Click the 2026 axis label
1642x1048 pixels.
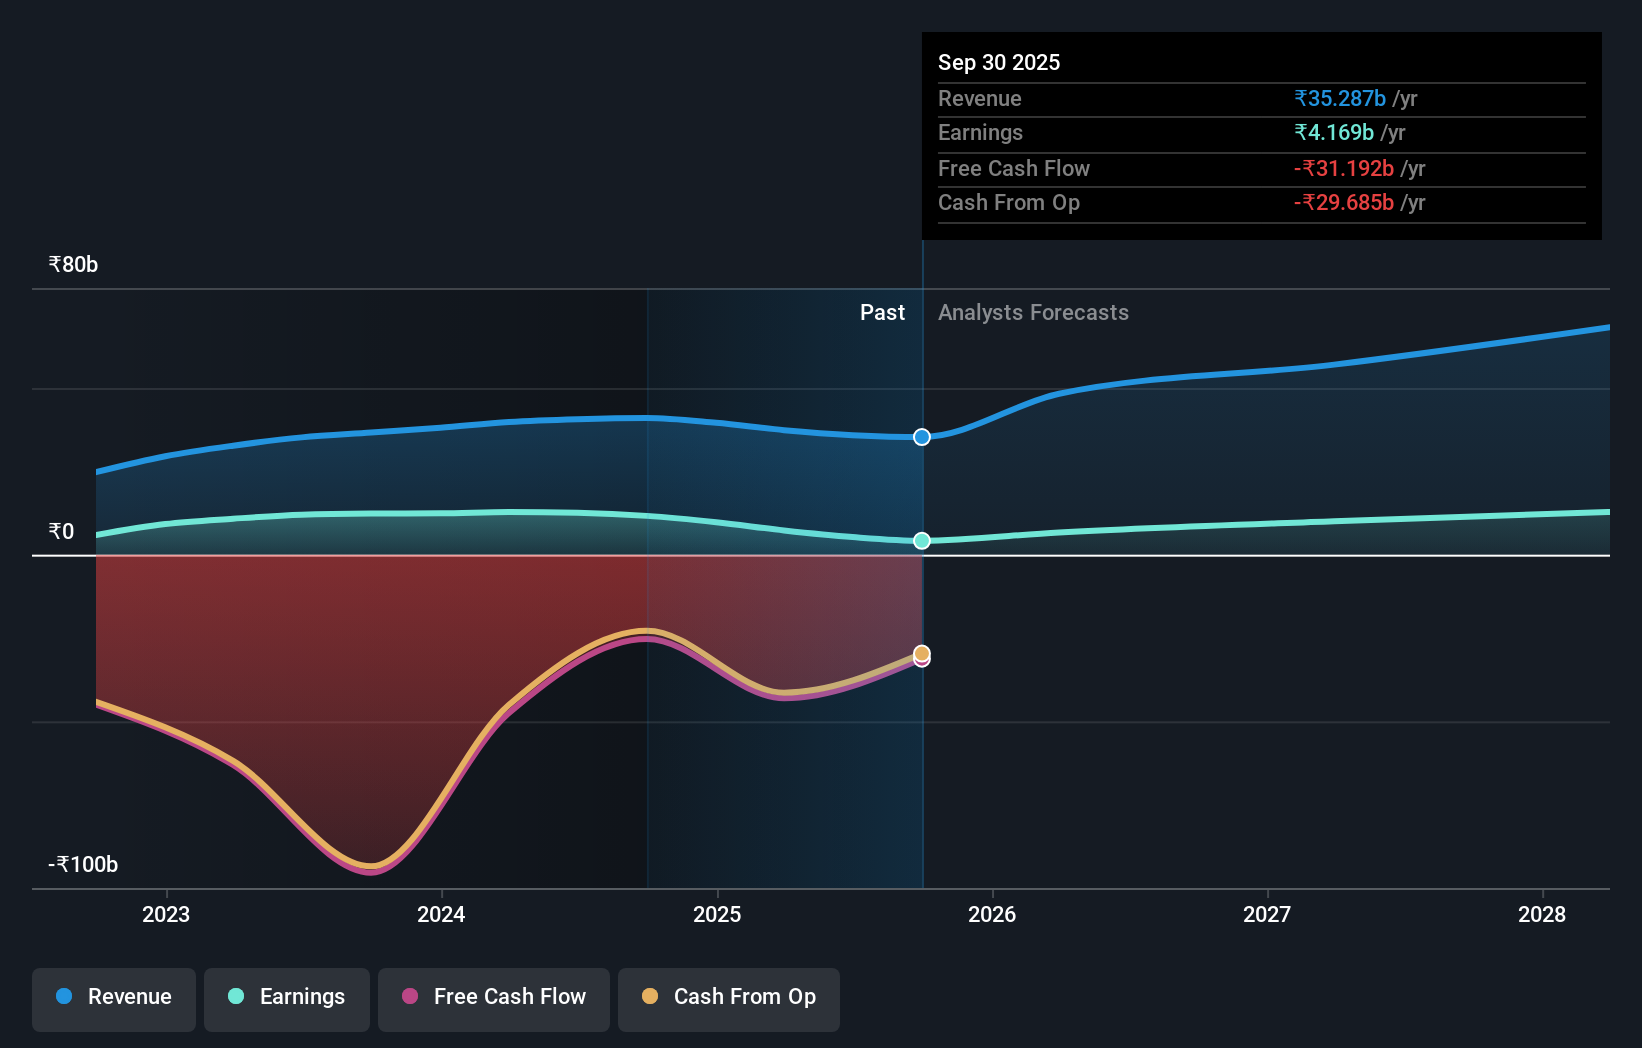click(x=991, y=914)
